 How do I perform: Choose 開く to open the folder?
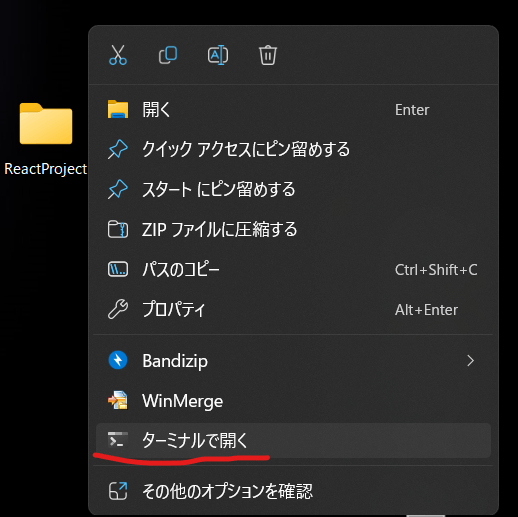click(293, 110)
